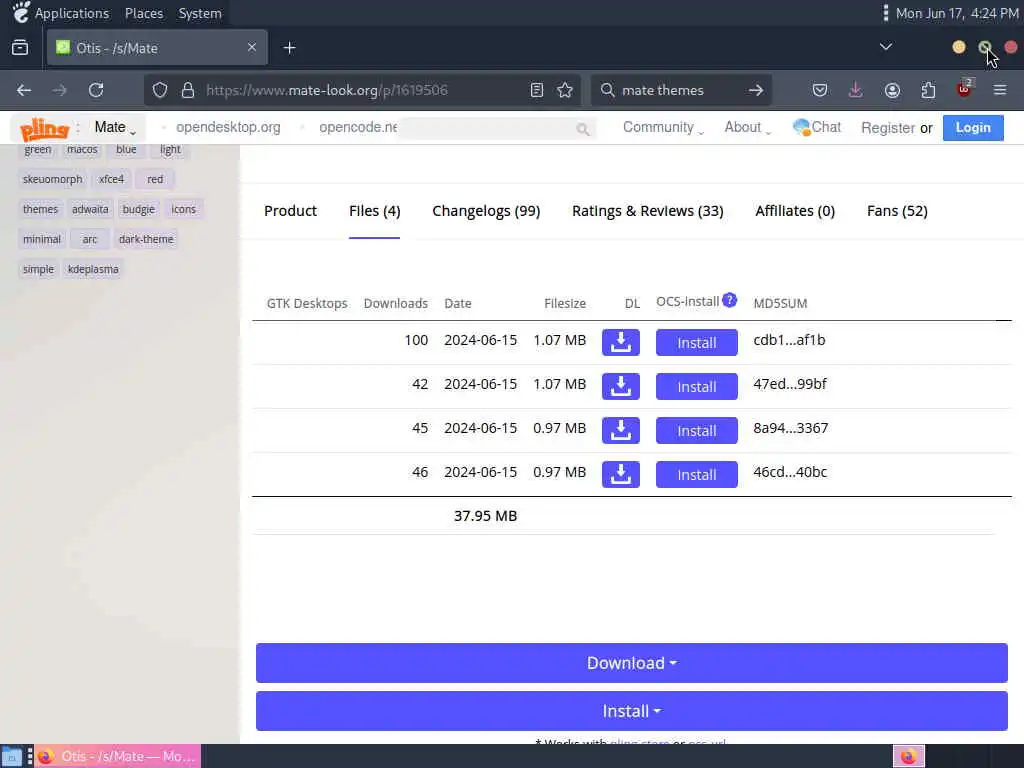Expand the Community menu

663,127
